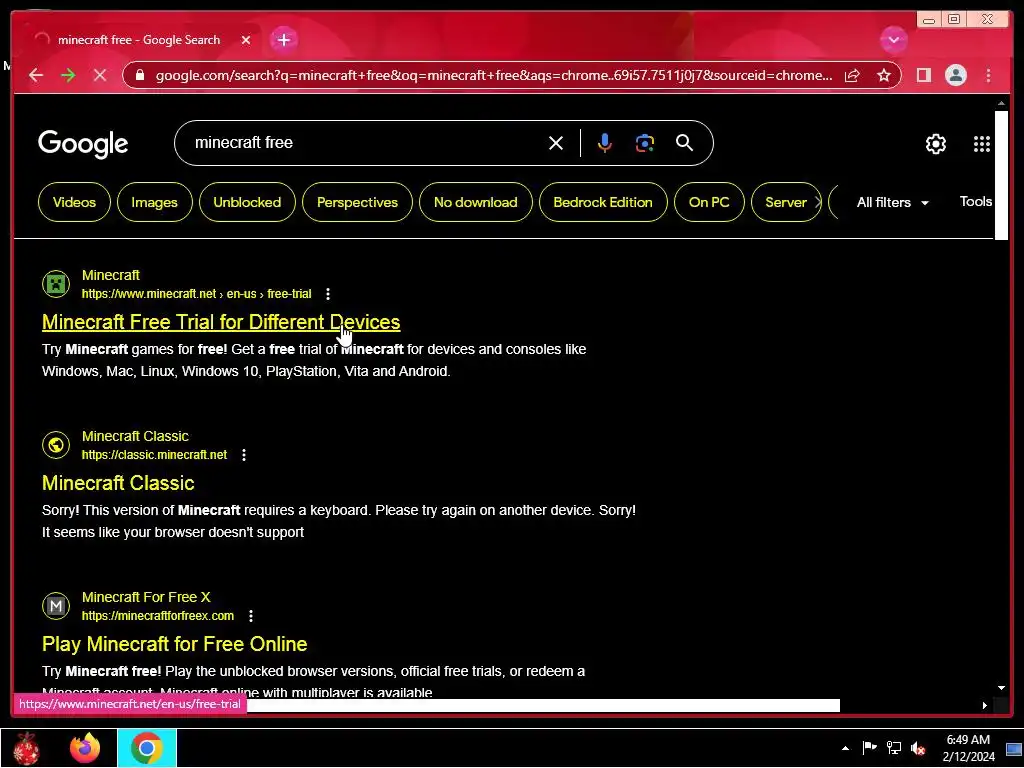
Task: Click the Minecraft For Free X favicon
Action: pos(56,606)
